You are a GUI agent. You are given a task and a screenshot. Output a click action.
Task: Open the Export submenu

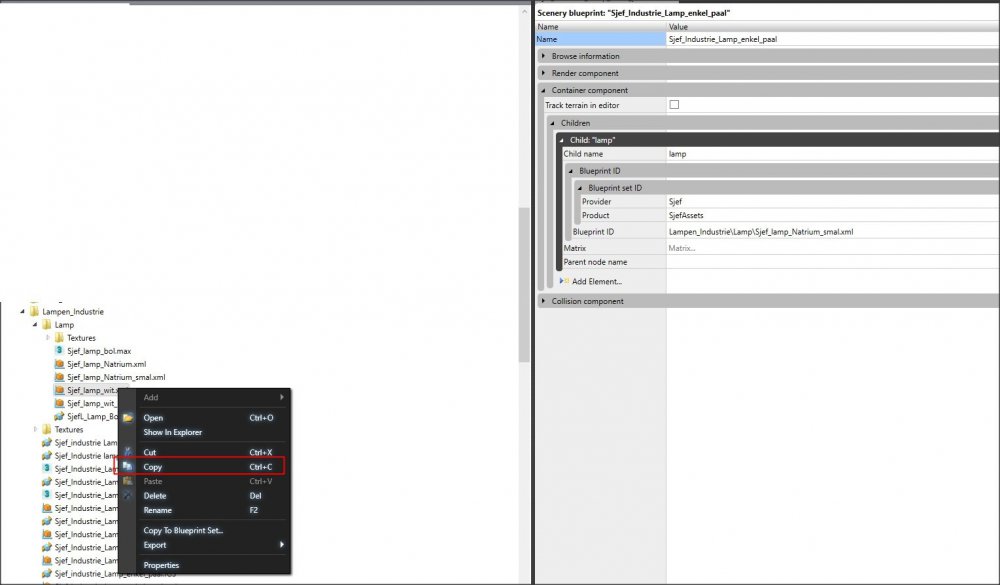pos(155,545)
